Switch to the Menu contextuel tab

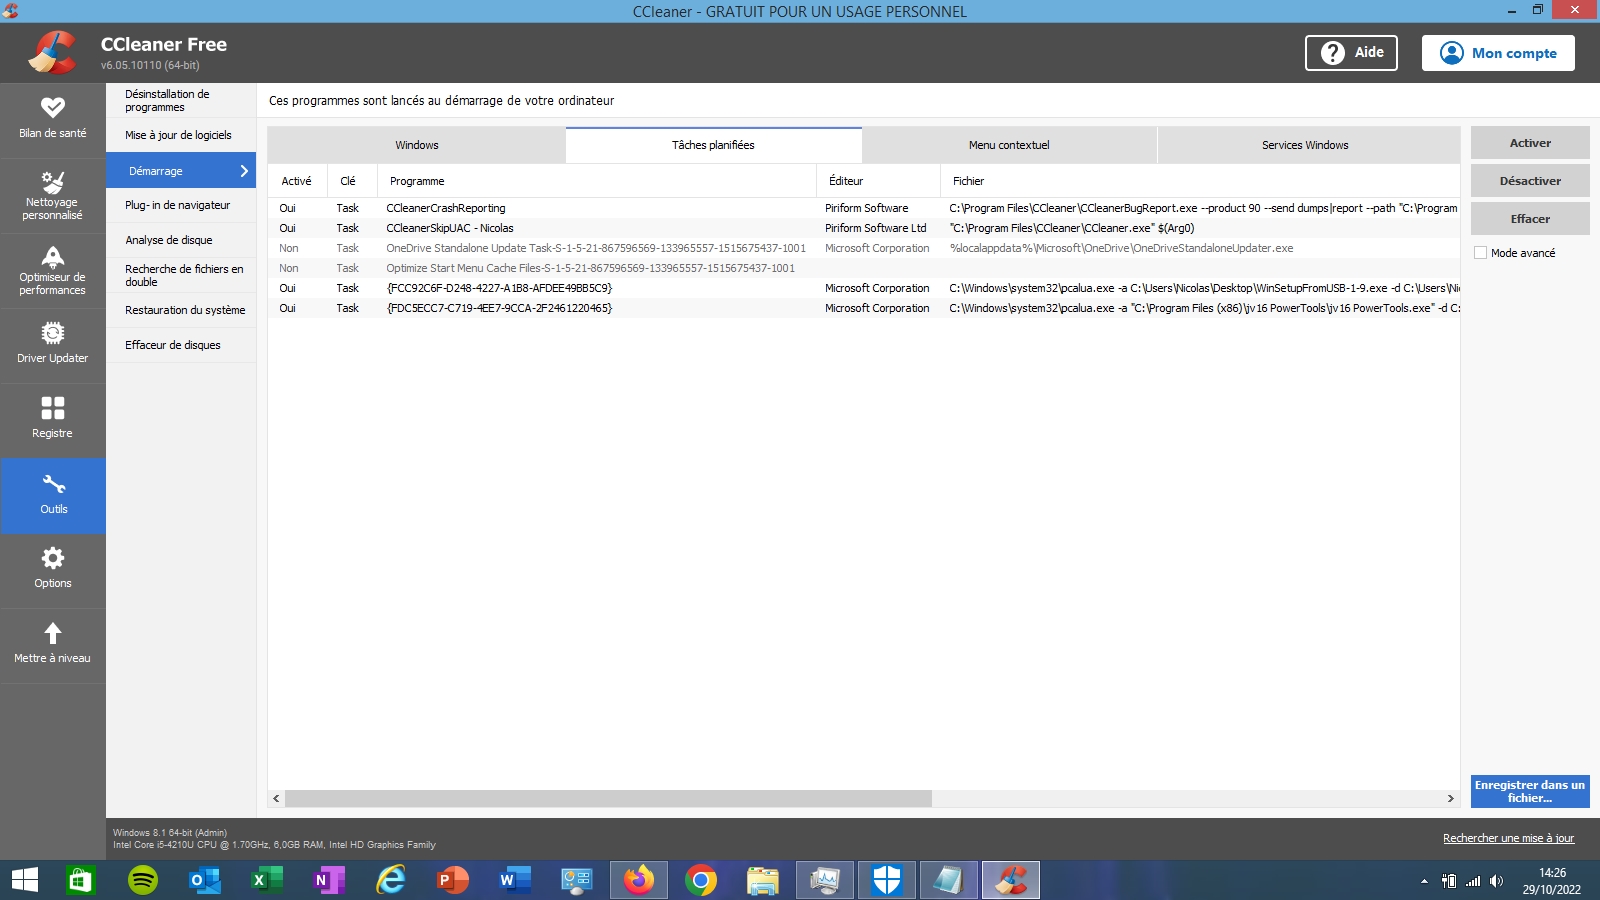[x=1009, y=145]
